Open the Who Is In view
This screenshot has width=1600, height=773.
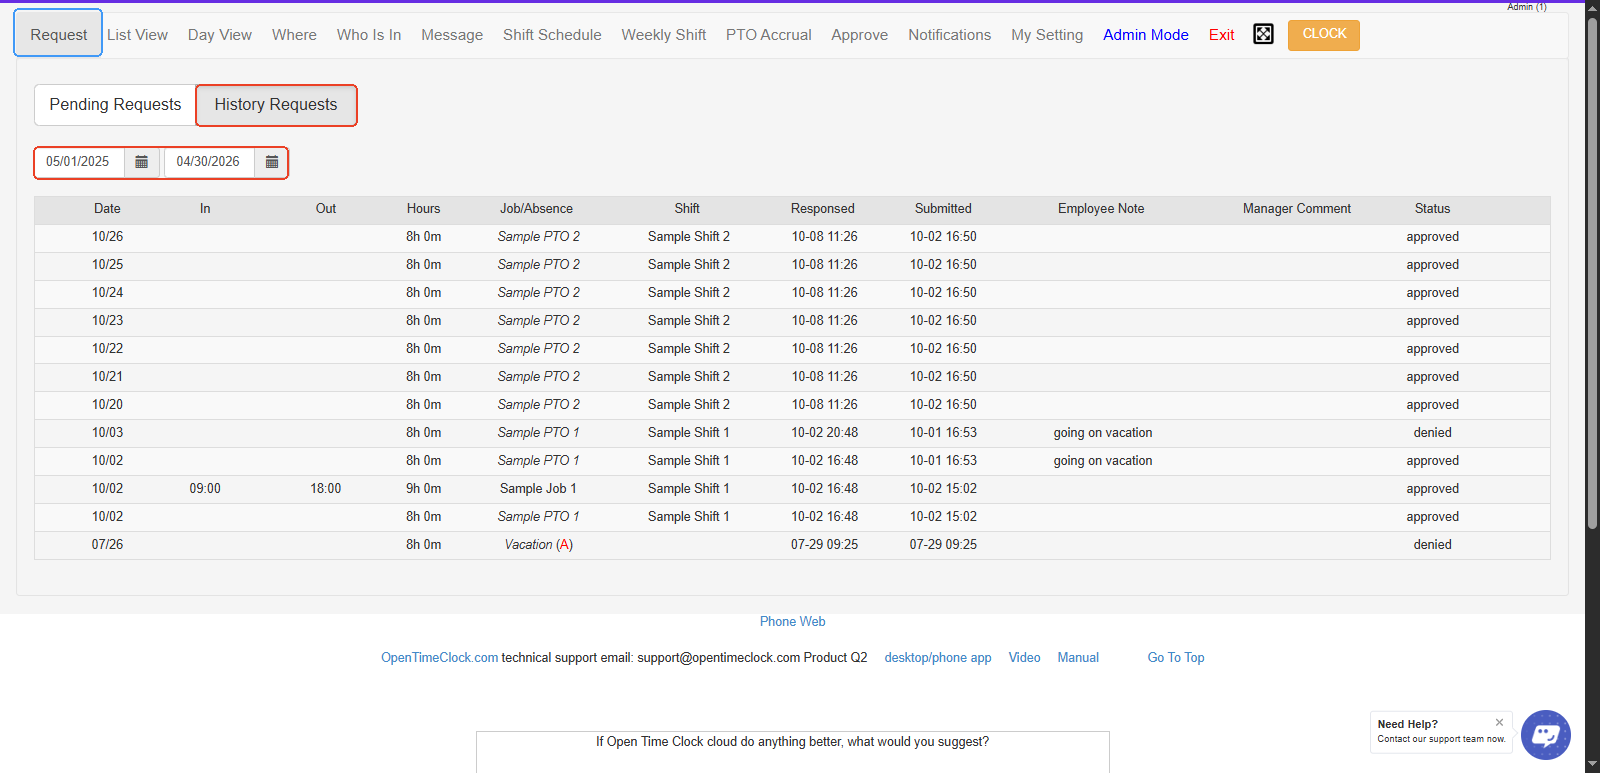[x=369, y=35]
